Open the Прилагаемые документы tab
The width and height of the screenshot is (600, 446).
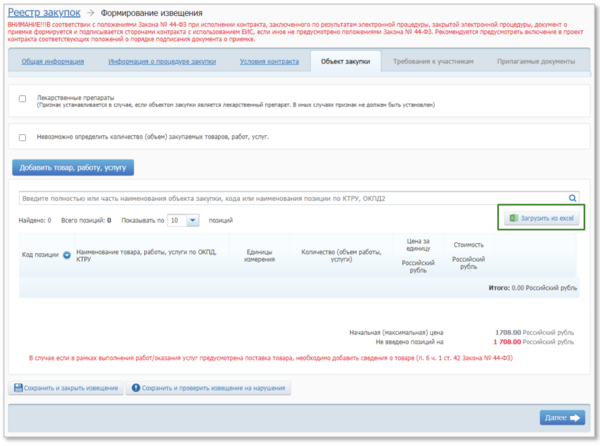(x=534, y=62)
